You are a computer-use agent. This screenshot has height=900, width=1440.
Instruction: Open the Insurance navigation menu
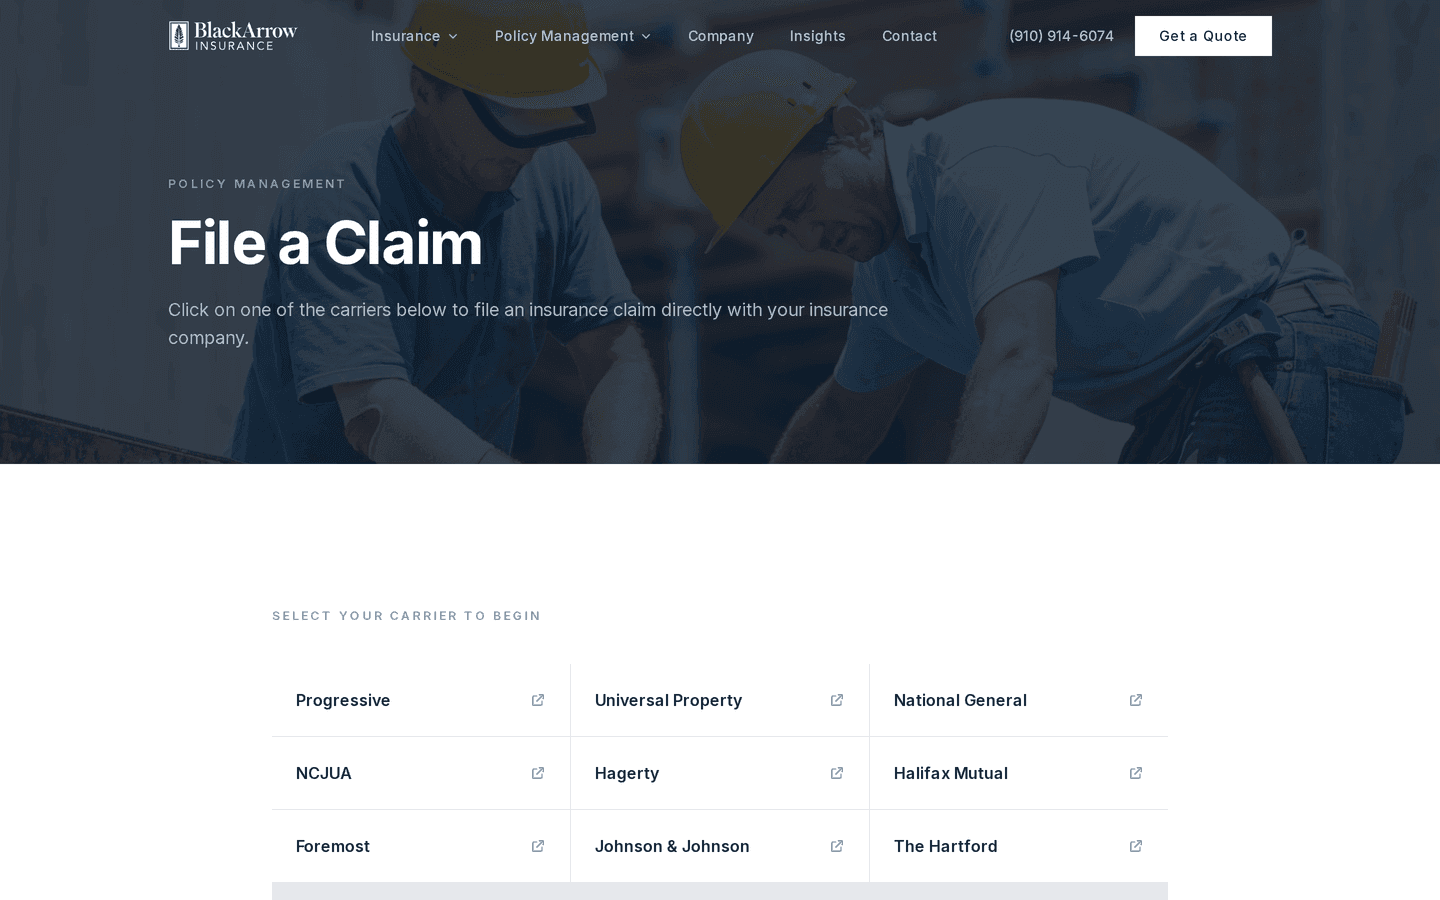coord(414,36)
